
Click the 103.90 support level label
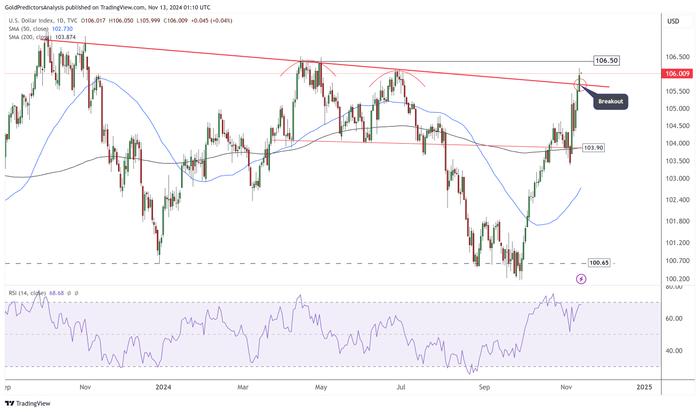(594, 147)
